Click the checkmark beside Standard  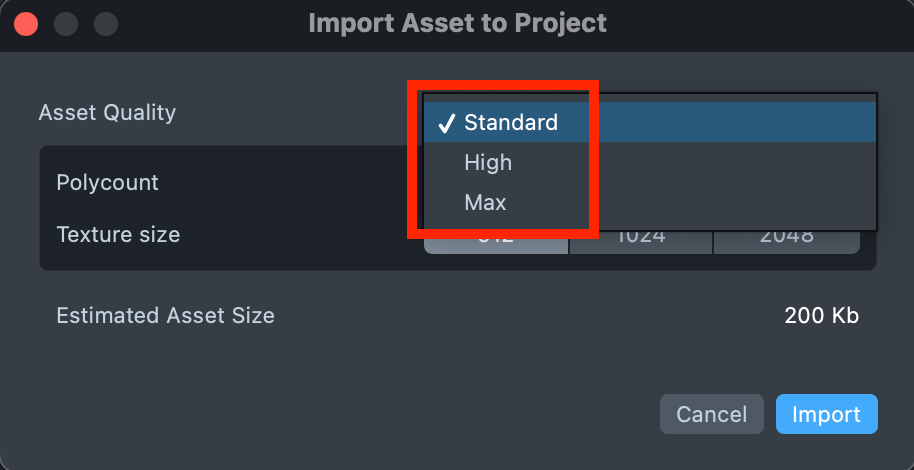[445, 123]
